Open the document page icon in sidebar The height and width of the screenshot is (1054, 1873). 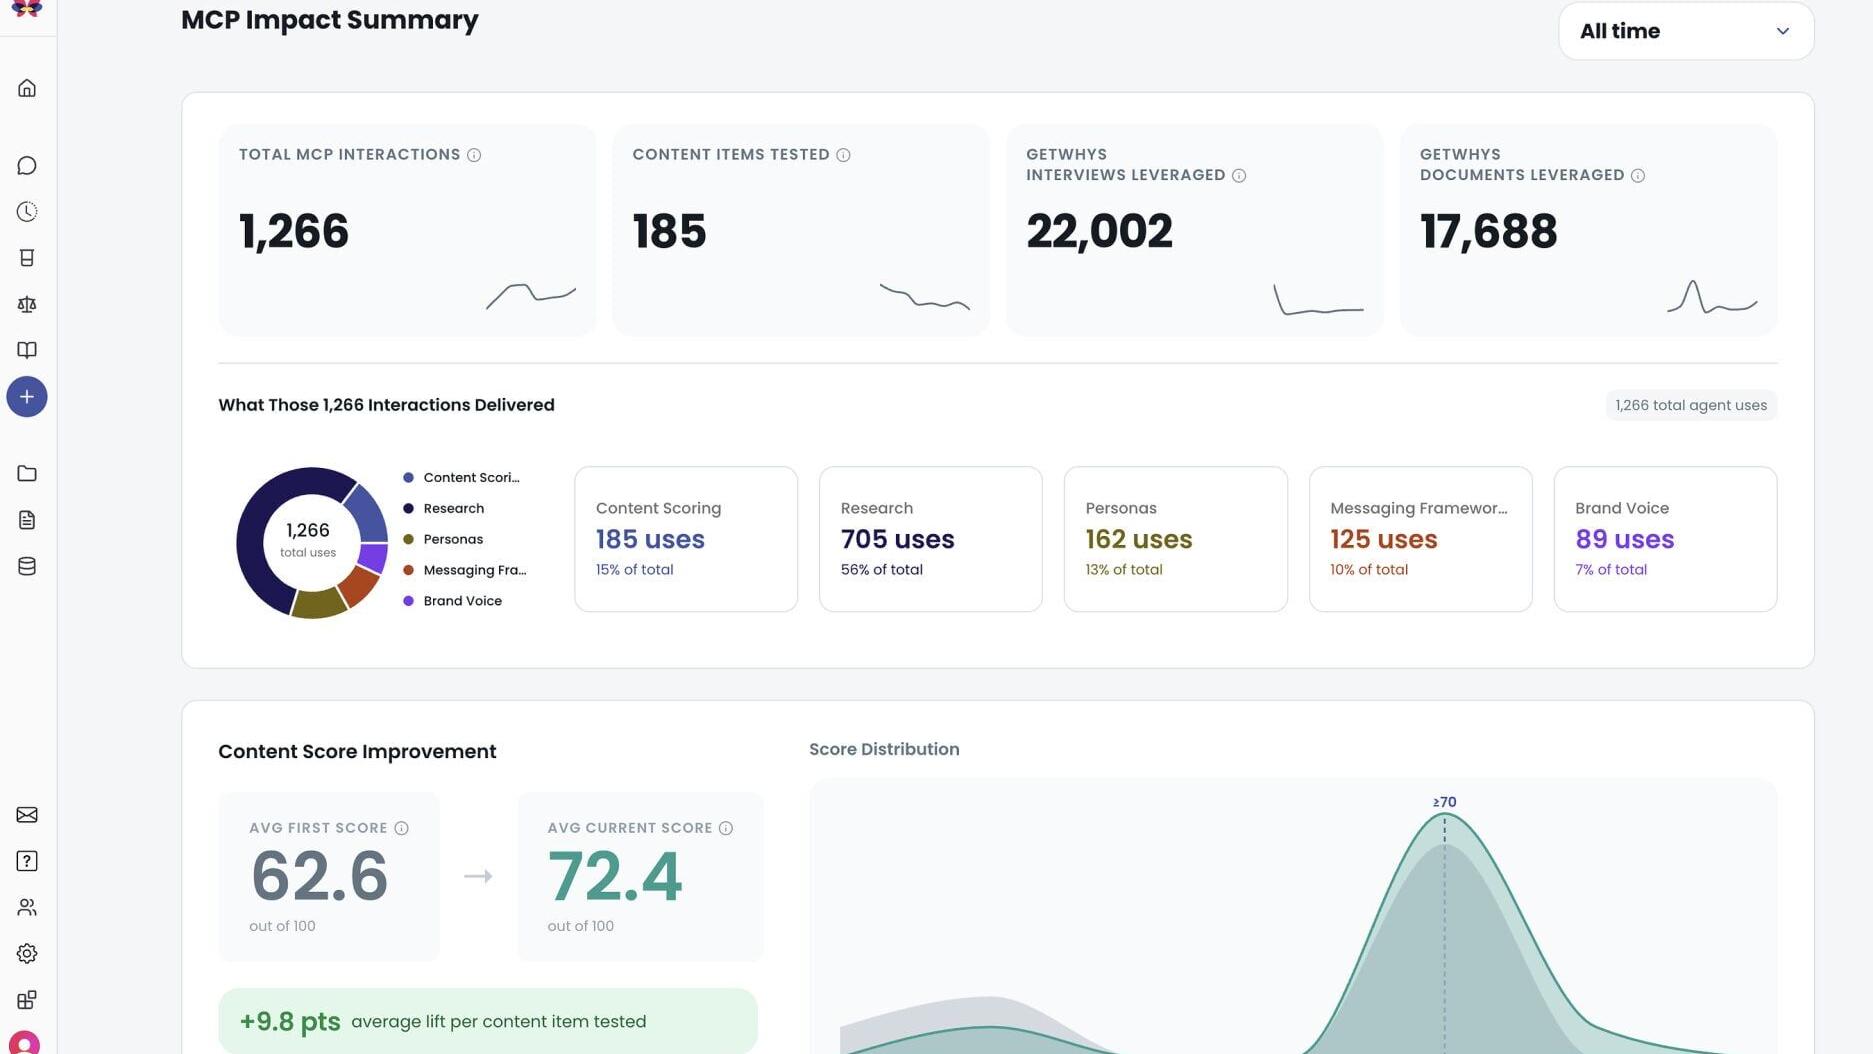[x=27, y=520]
